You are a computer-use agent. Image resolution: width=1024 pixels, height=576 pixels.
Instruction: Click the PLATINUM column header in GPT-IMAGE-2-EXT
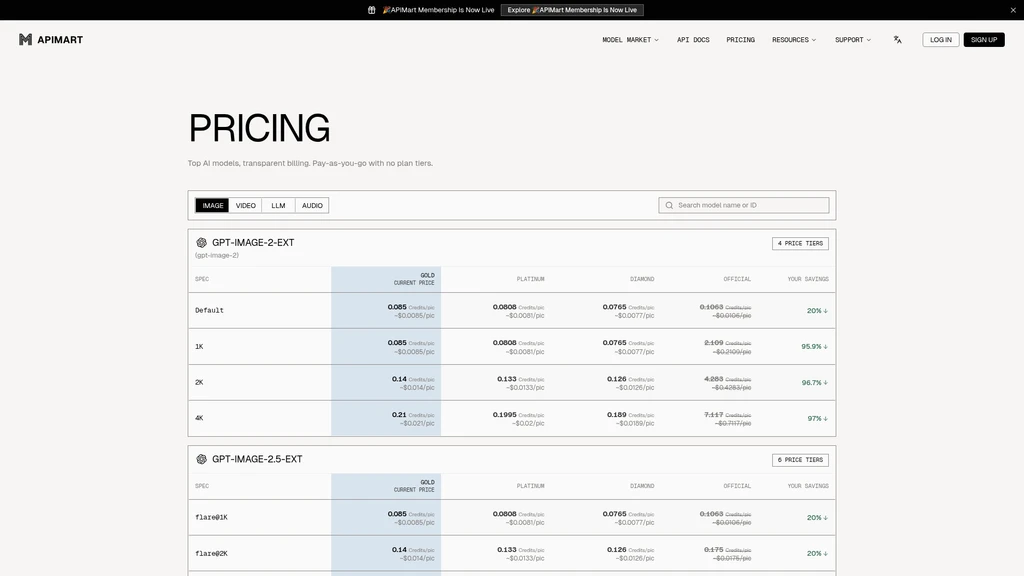[x=530, y=279]
